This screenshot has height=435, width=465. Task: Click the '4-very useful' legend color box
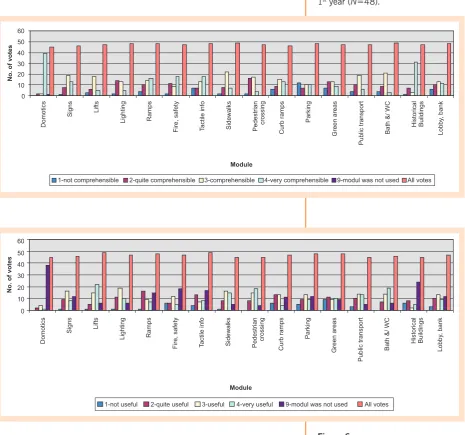(x=232, y=404)
